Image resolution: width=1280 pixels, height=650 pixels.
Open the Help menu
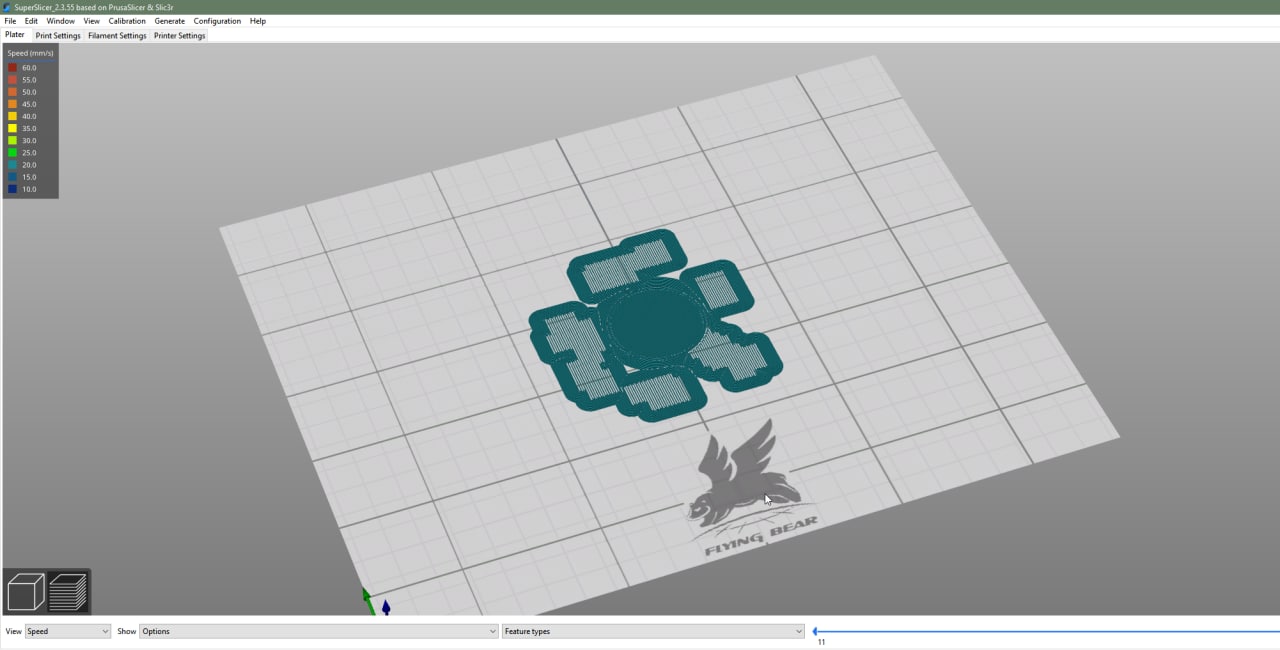pos(258,21)
